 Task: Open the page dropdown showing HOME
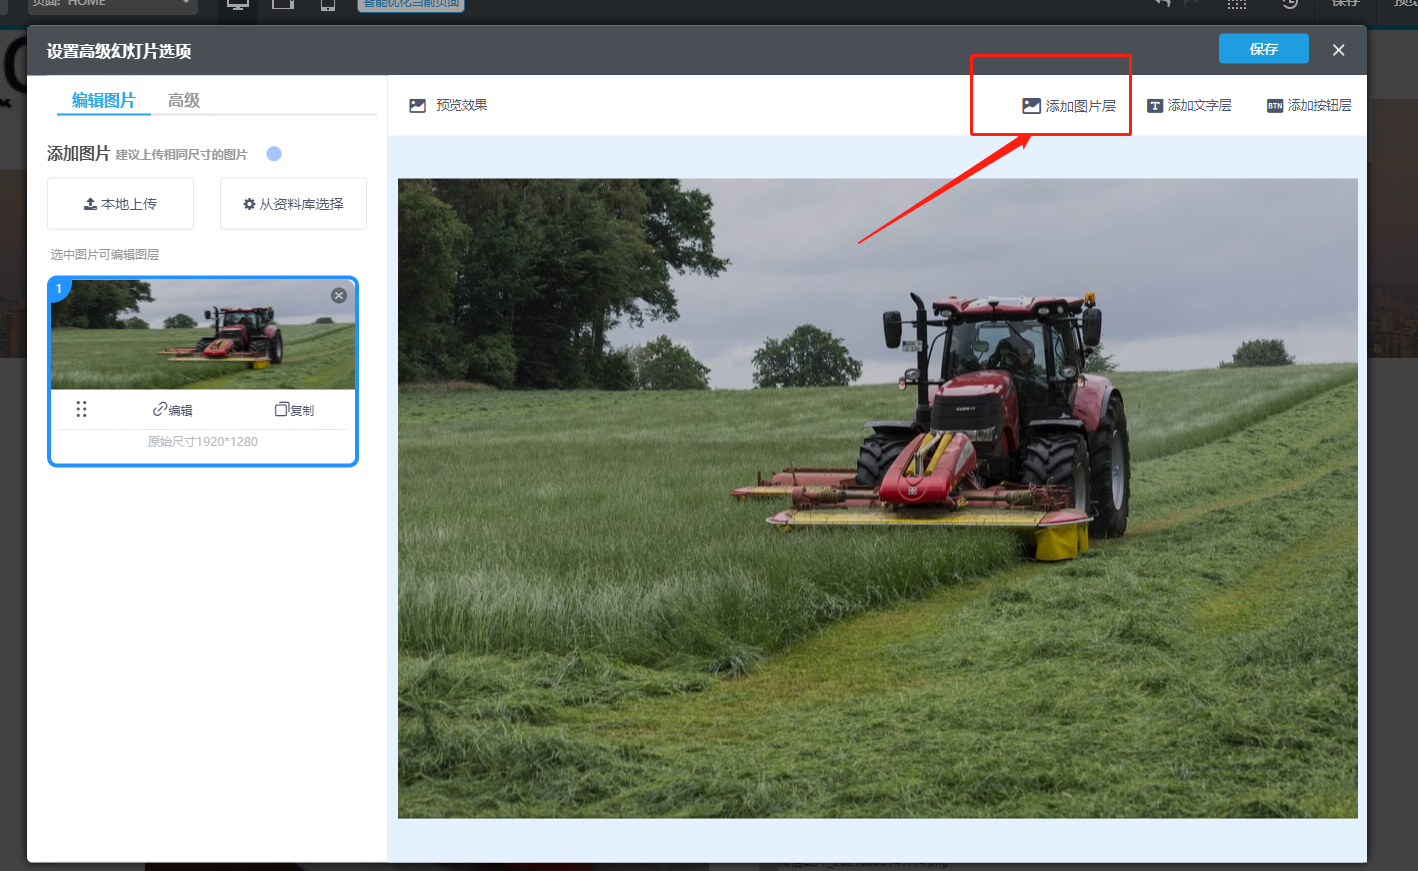click(112, 5)
